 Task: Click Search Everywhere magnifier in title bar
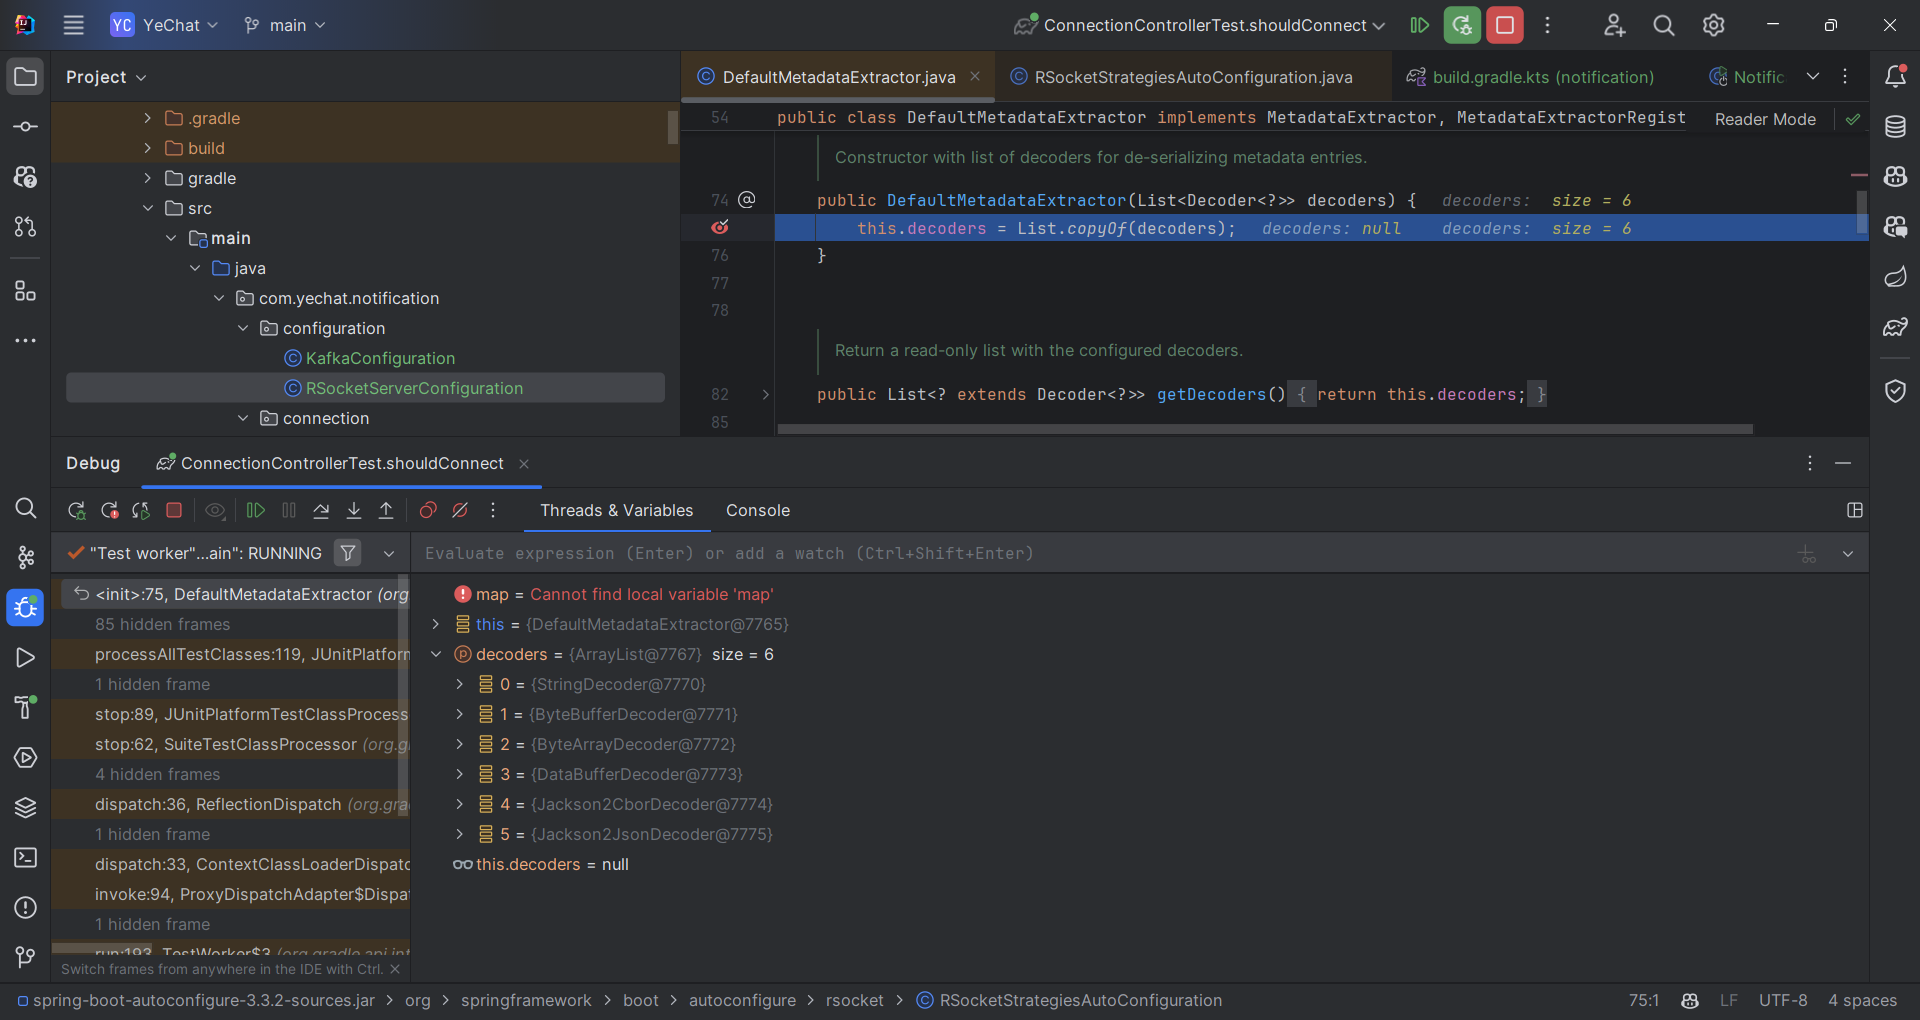pos(1664,25)
